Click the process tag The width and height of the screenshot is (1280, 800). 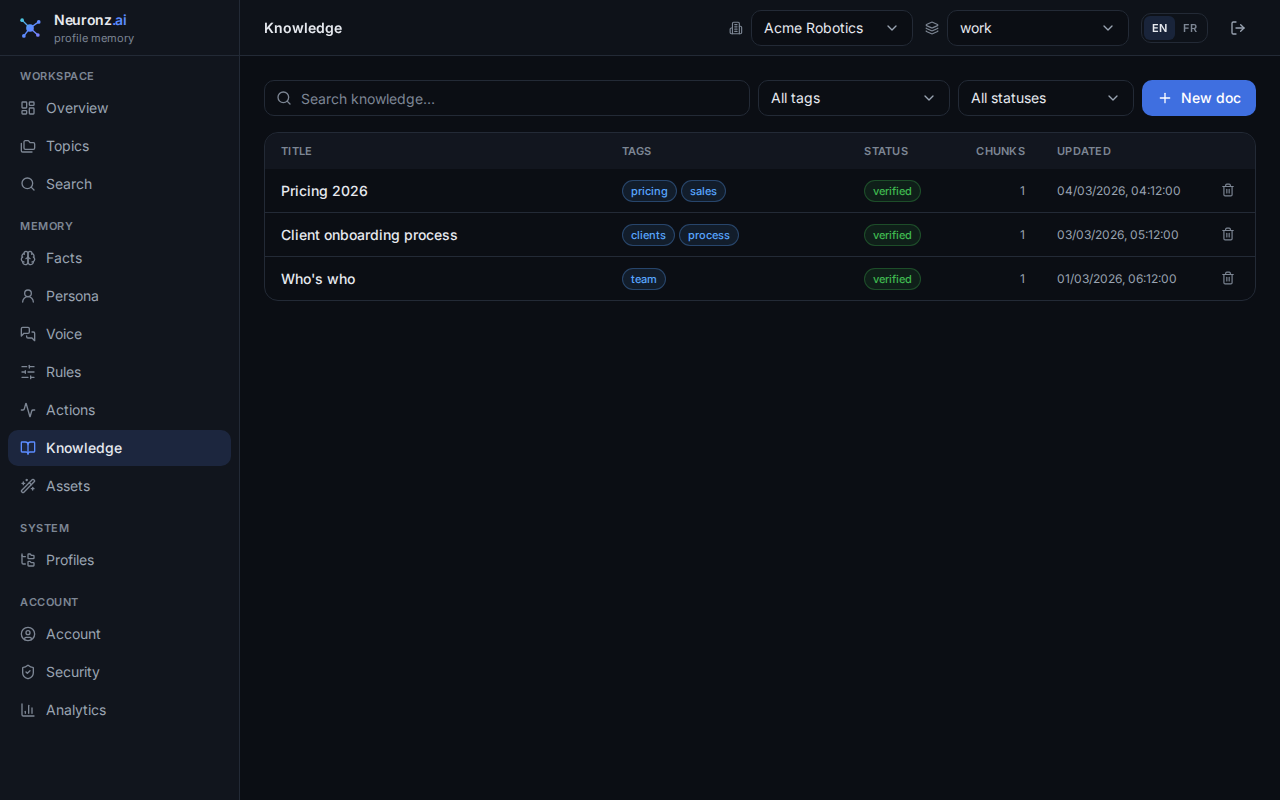(x=709, y=235)
